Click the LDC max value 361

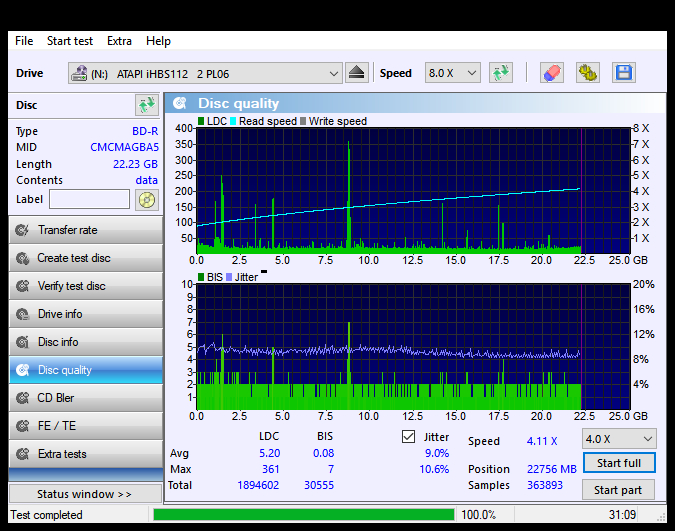(x=271, y=469)
